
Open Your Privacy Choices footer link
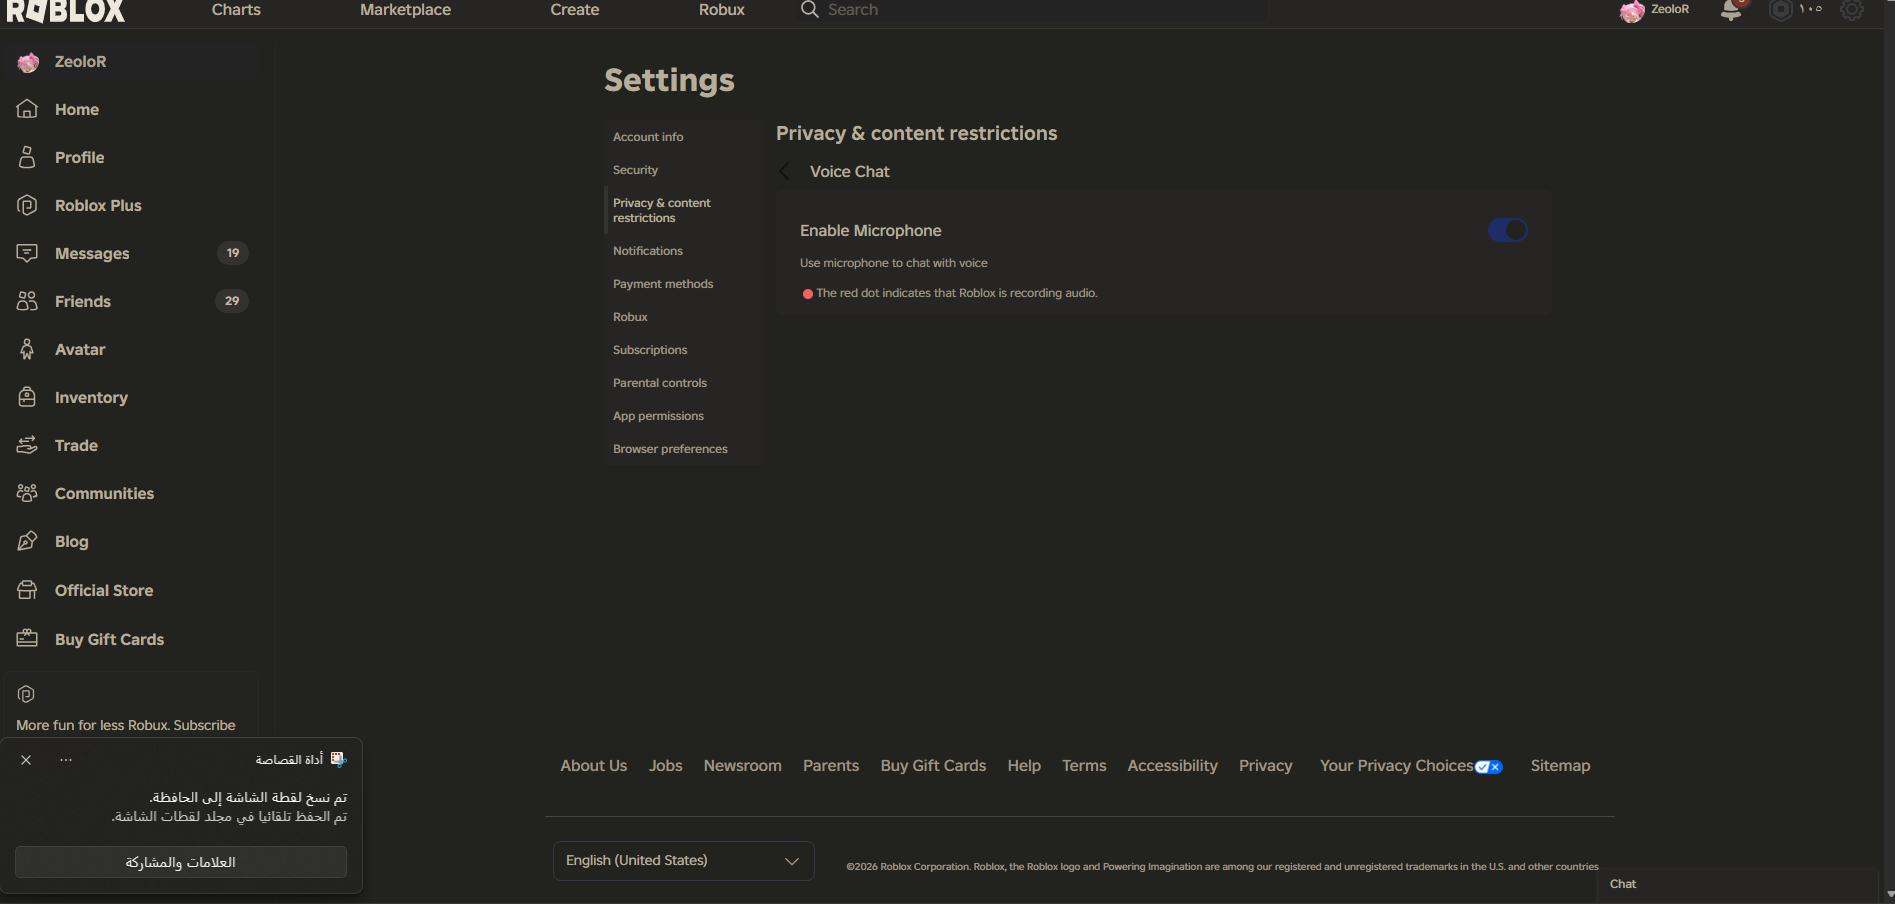click(1411, 766)
